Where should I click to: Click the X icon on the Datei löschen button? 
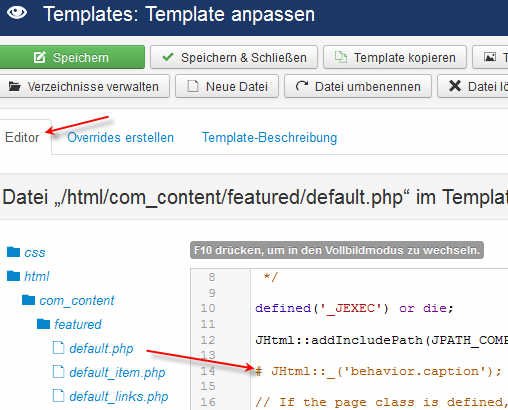[x=455, y=86]
